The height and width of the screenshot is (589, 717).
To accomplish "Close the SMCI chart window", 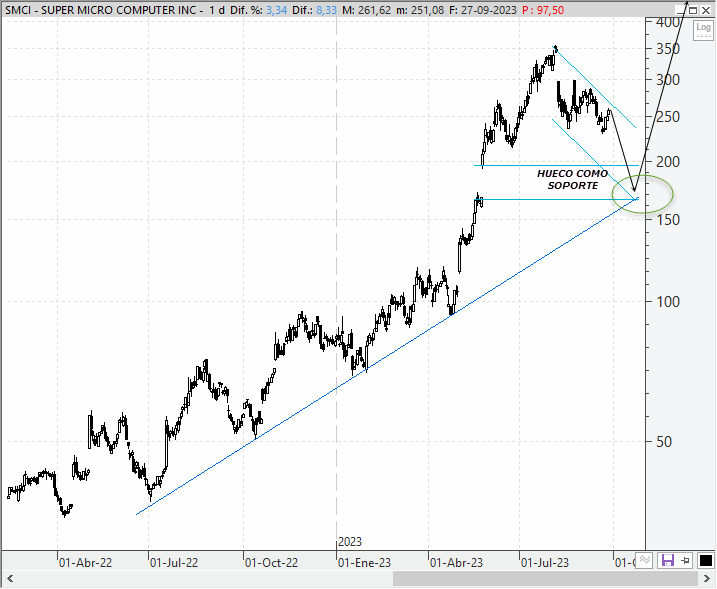I will 706,10.
